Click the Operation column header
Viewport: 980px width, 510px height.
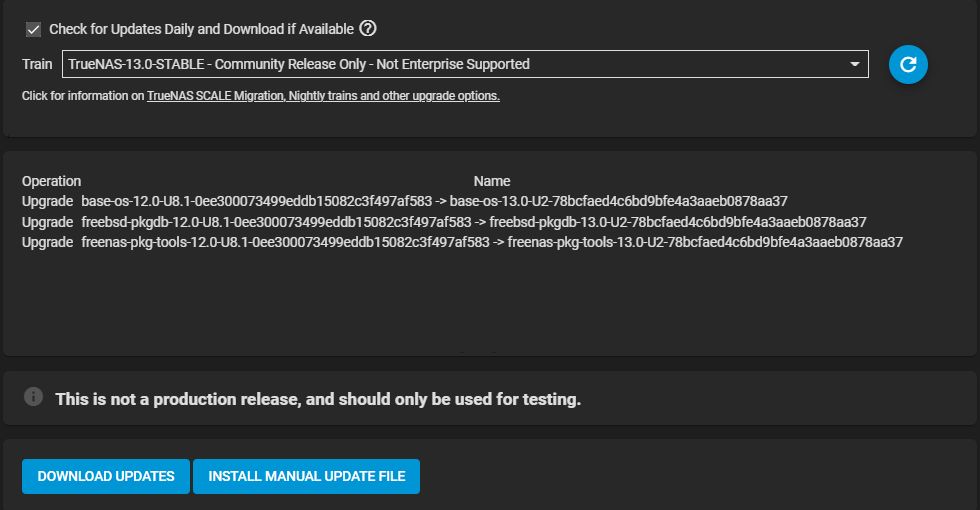coord(51,181)
